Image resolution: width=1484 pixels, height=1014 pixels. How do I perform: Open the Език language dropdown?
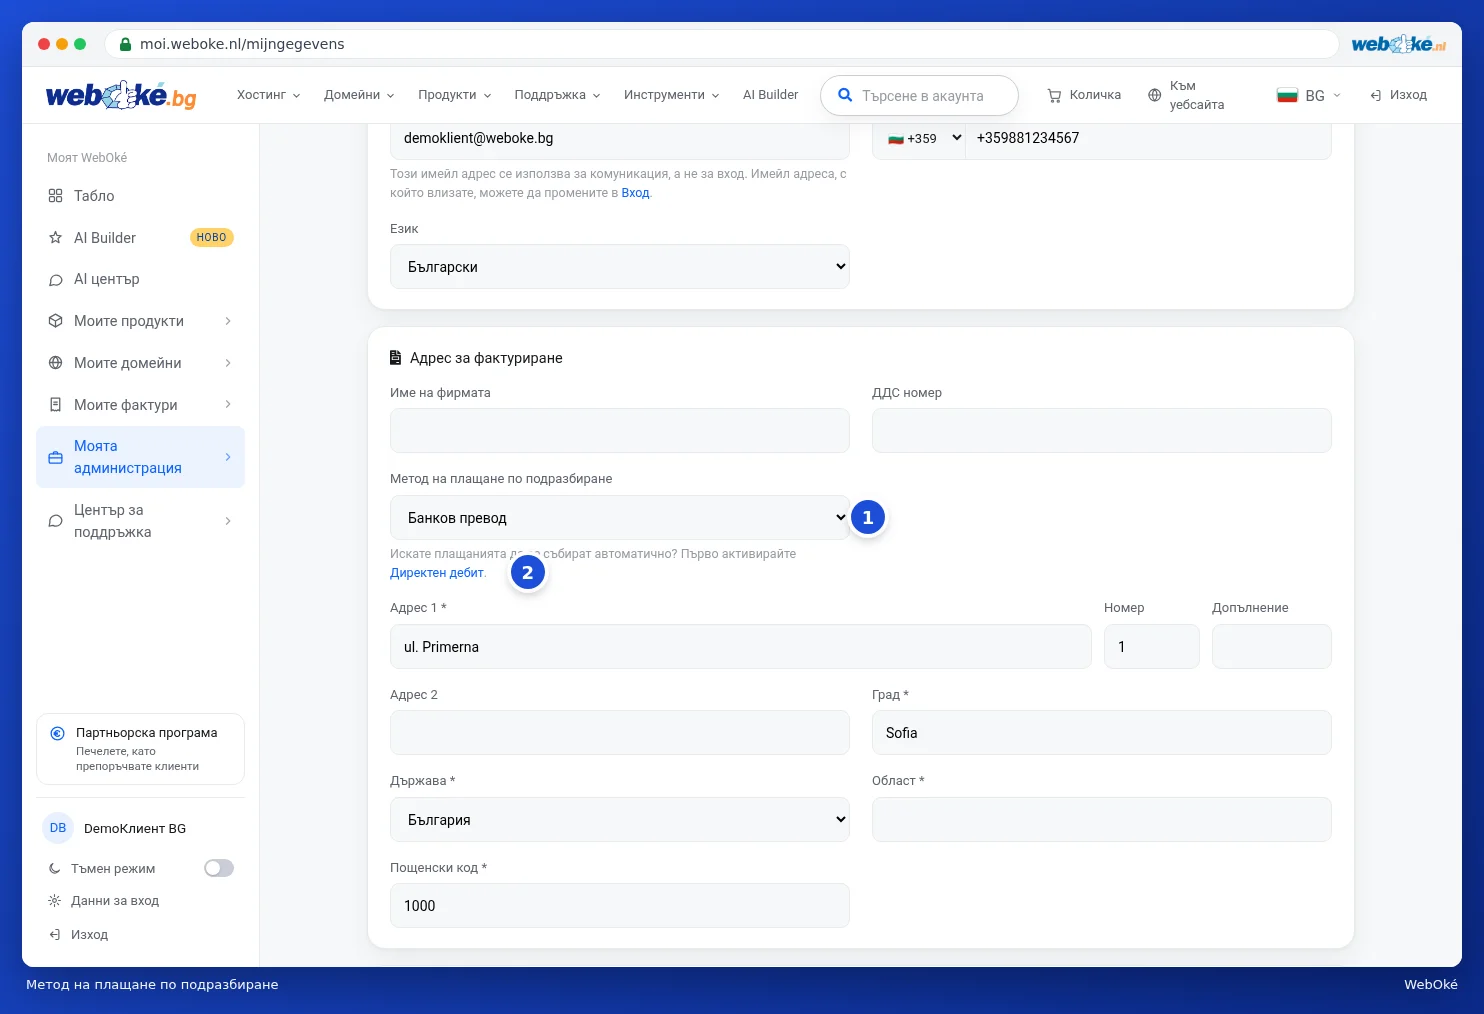pos(620,267)
